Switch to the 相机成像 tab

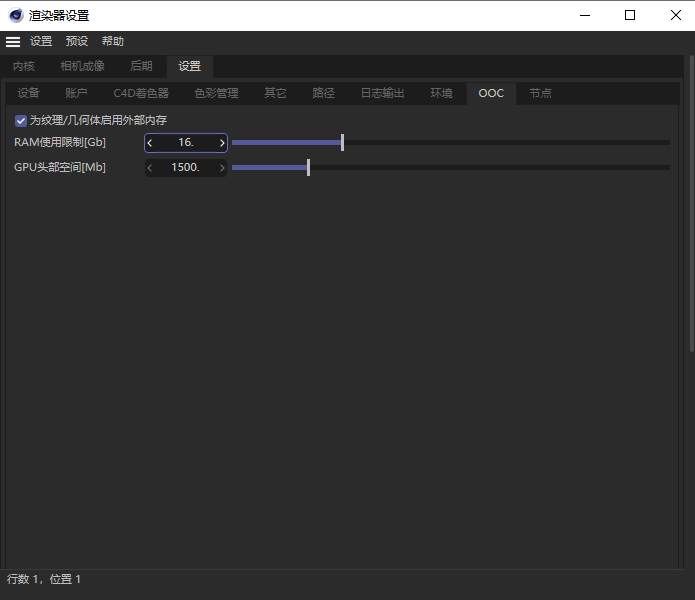[x=82, y=67]
